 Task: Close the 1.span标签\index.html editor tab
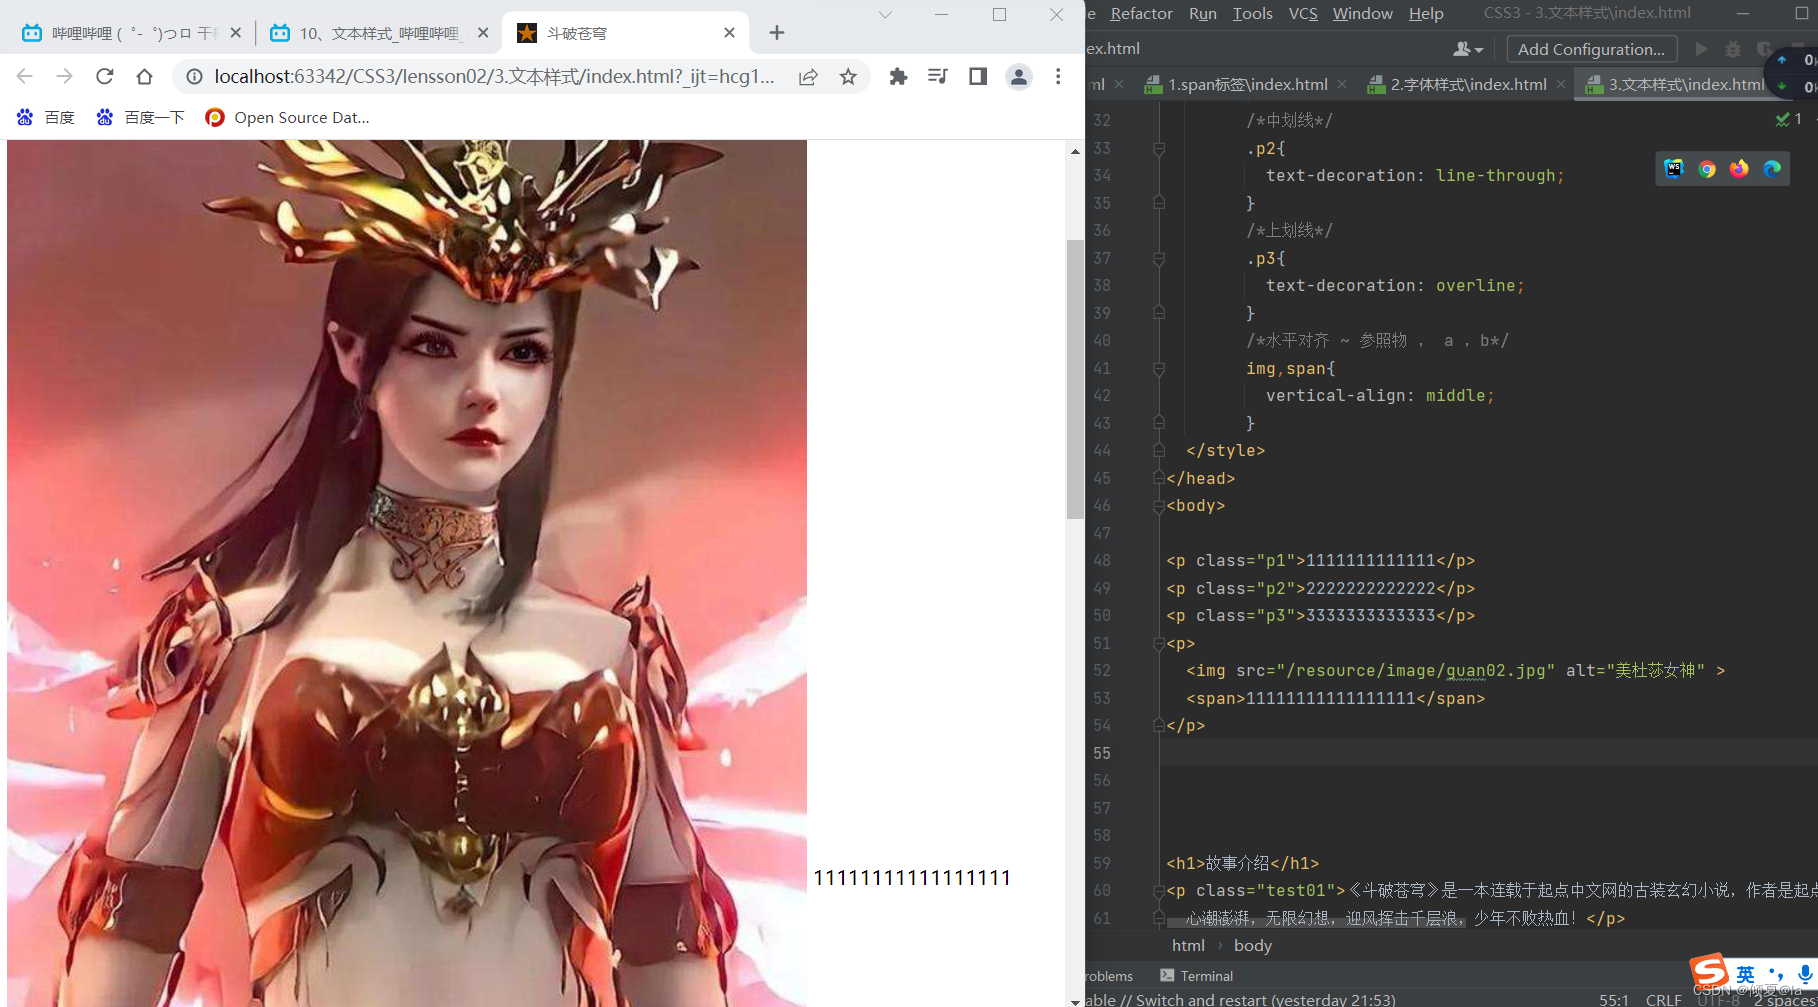click(1342, 84)
